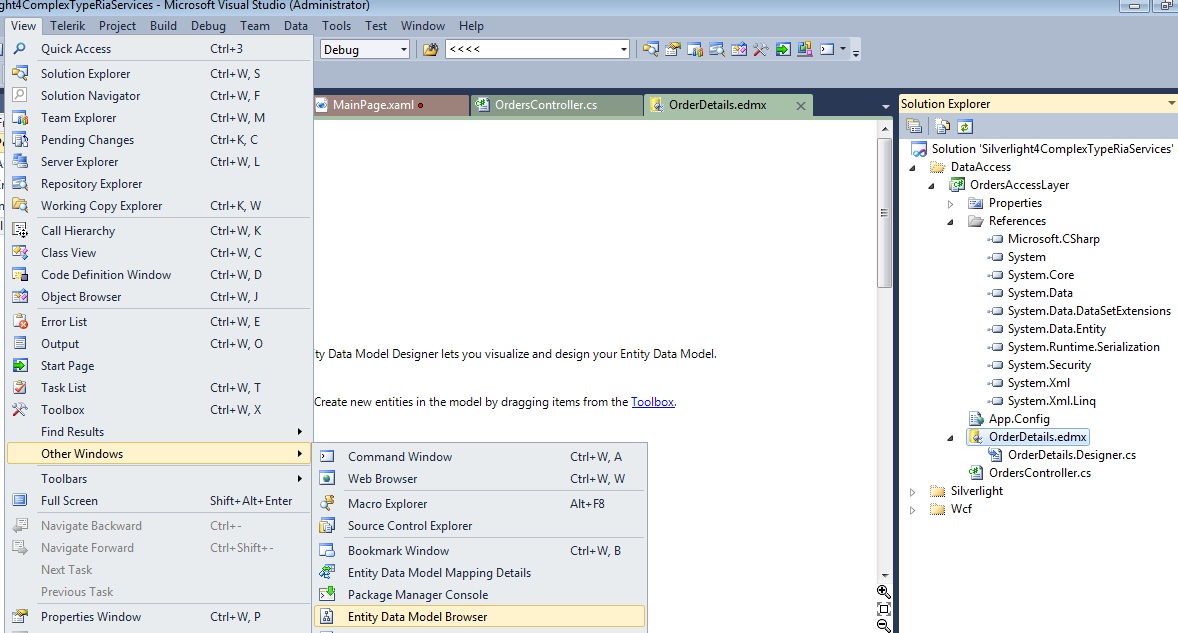
Task: Click the Web Browser icon in the submenu
Action: [x=327, y=478]
